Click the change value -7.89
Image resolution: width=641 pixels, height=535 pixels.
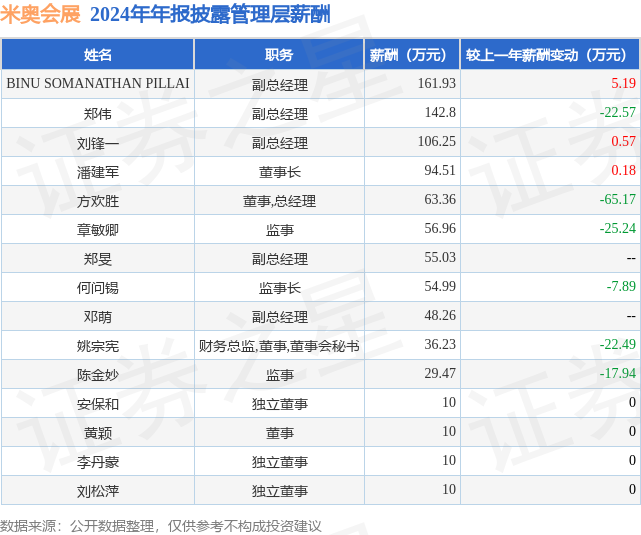click(621, 286)
